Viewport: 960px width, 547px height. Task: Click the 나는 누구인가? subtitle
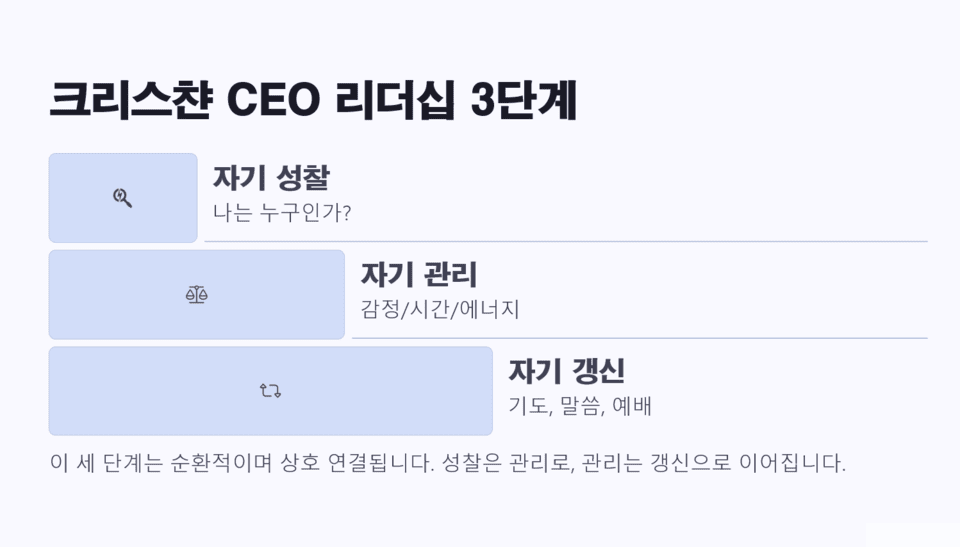pos(282,213)
